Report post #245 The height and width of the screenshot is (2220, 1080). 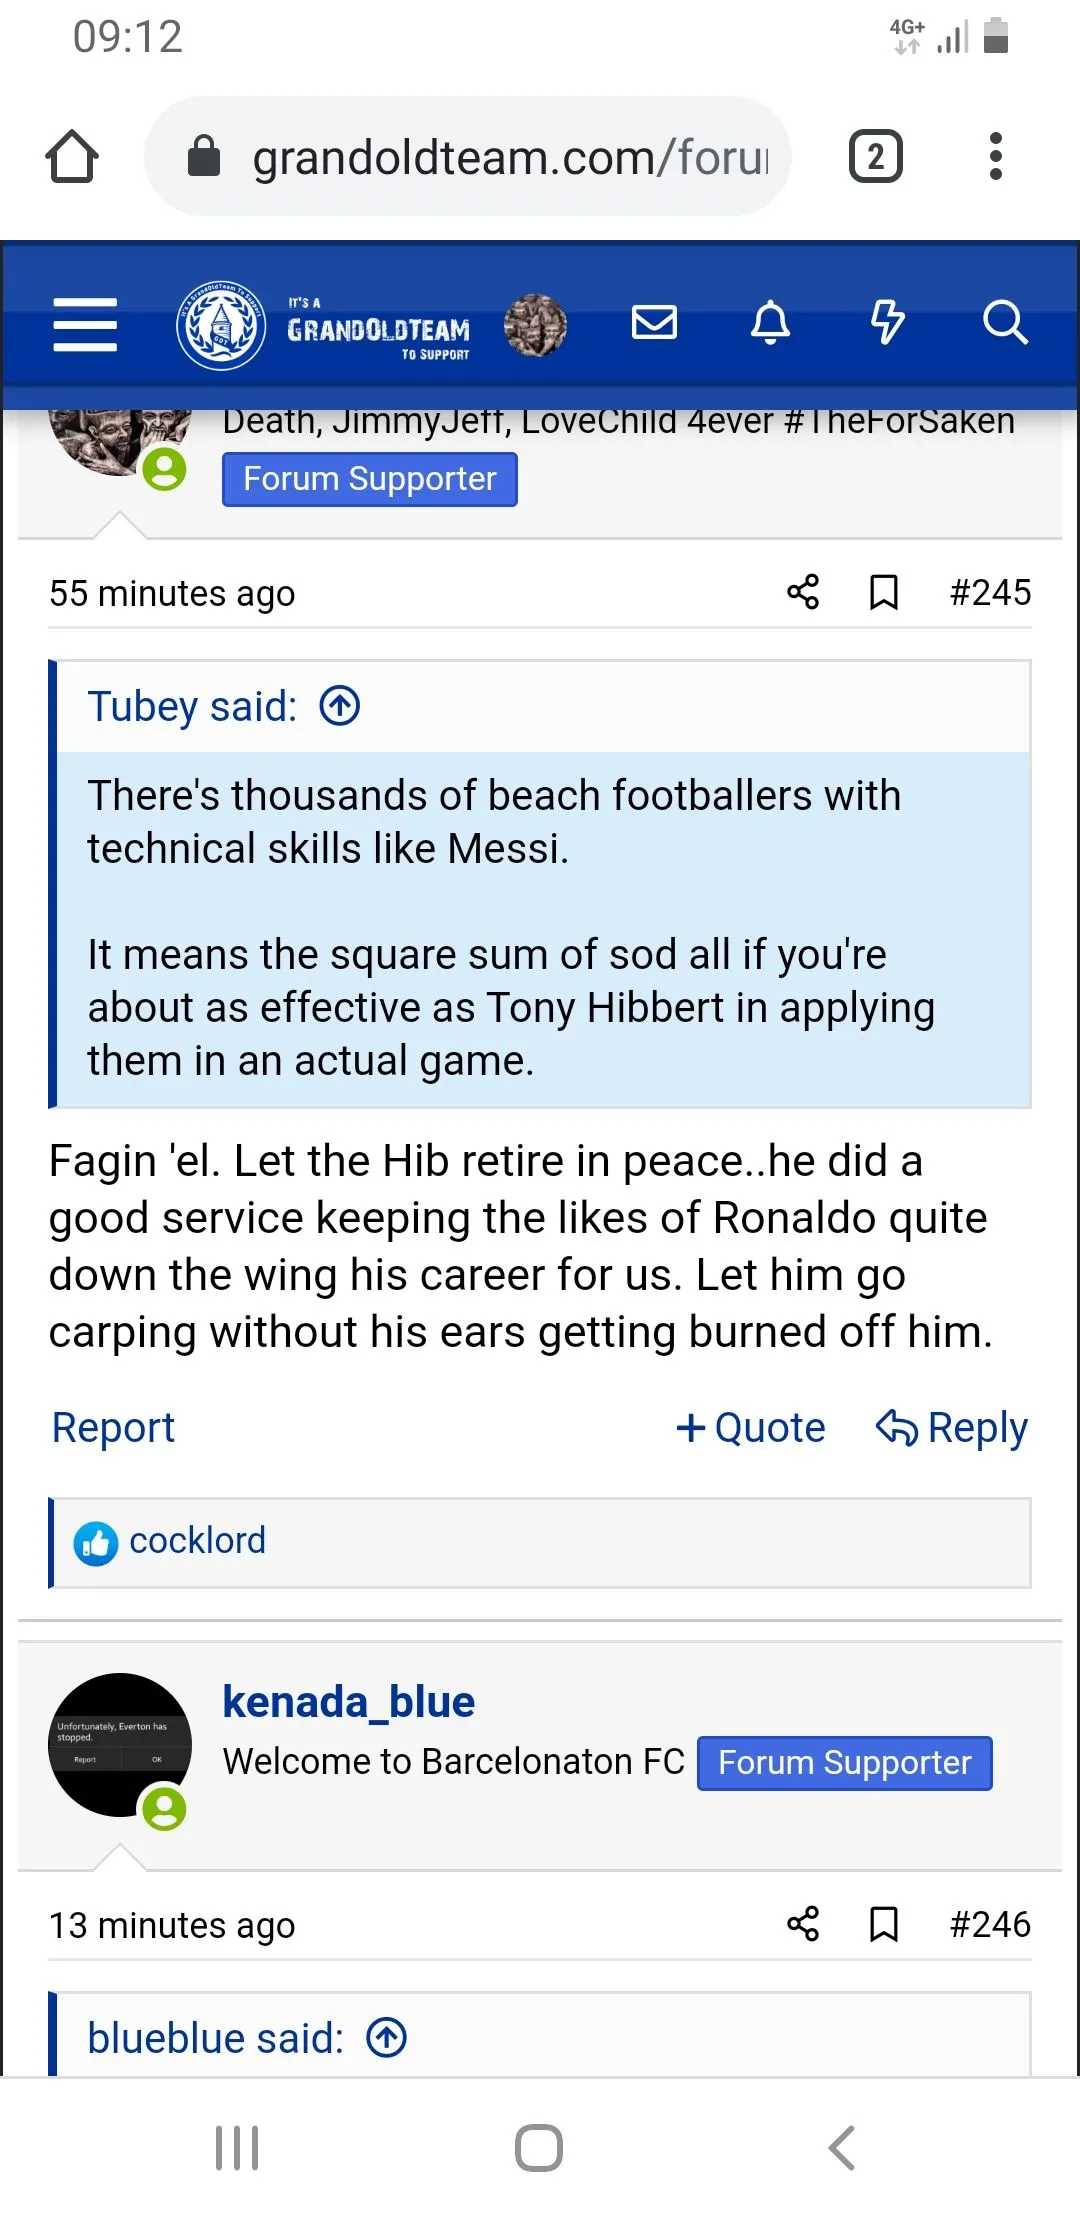tap(113, 1428)
